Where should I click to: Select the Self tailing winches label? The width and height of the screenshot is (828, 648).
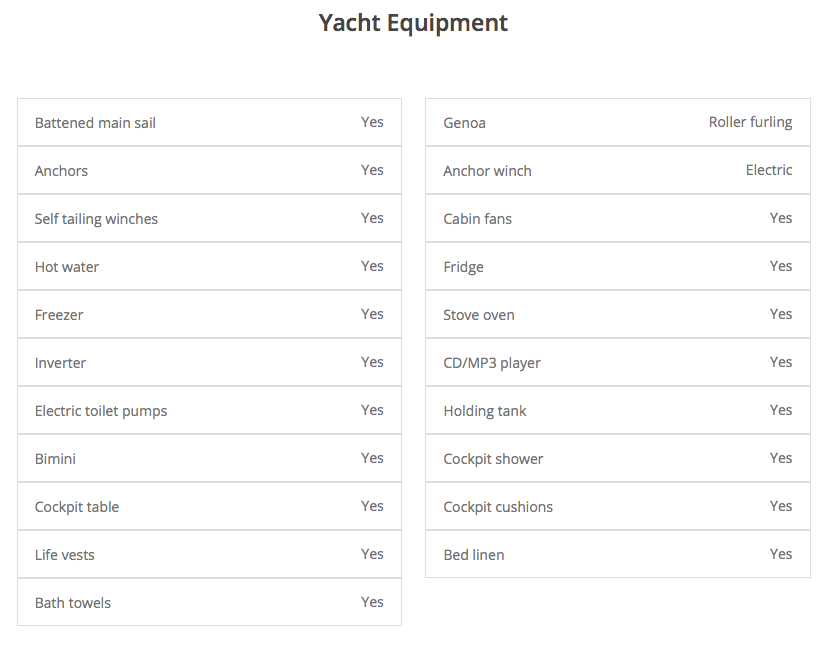coord(96,219)
